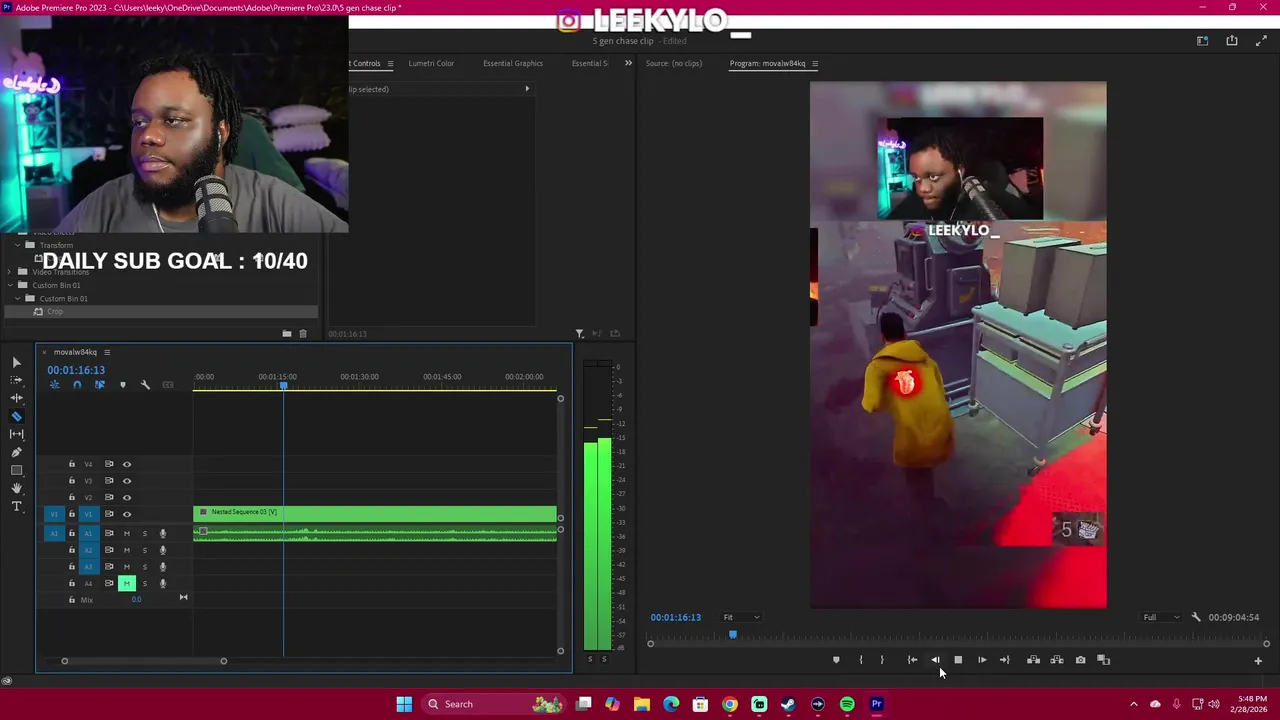
Task: Select the Rectangle tool
Action: [17, 470]
